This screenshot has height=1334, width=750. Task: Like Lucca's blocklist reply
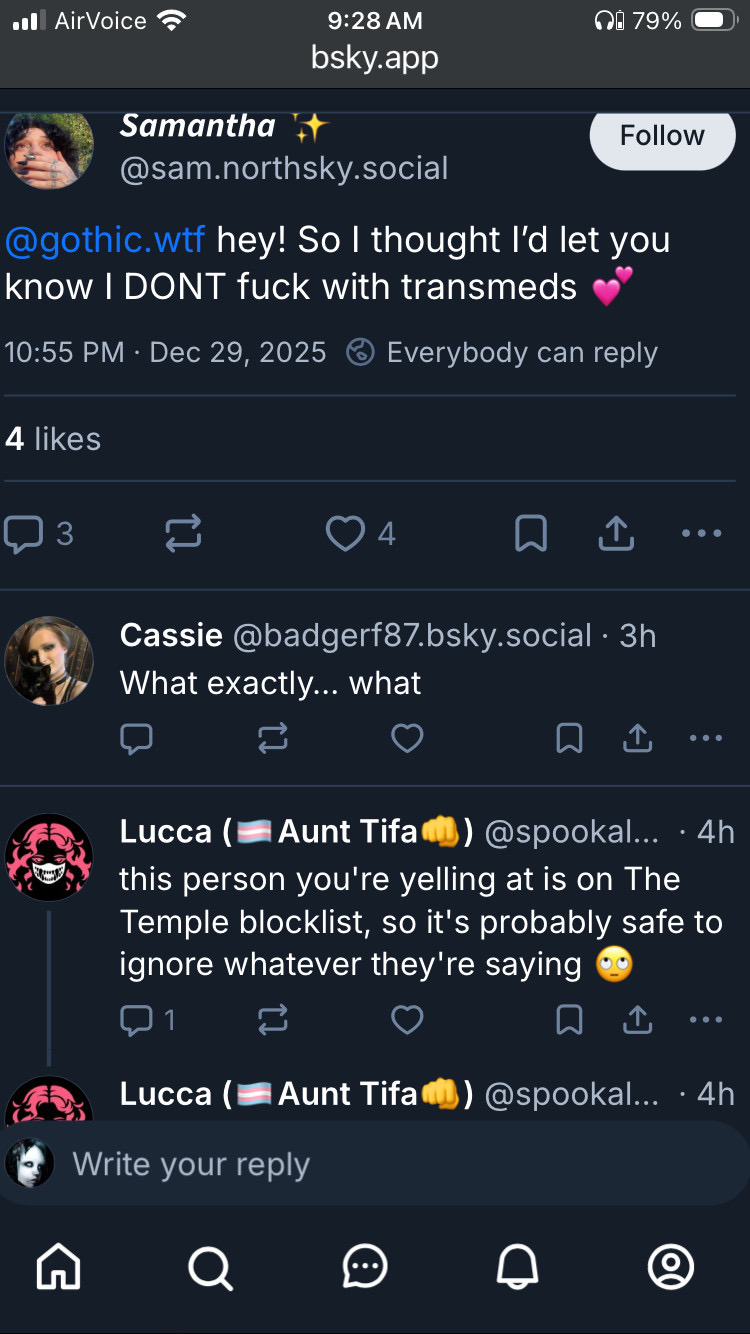tap(407, 1020)
